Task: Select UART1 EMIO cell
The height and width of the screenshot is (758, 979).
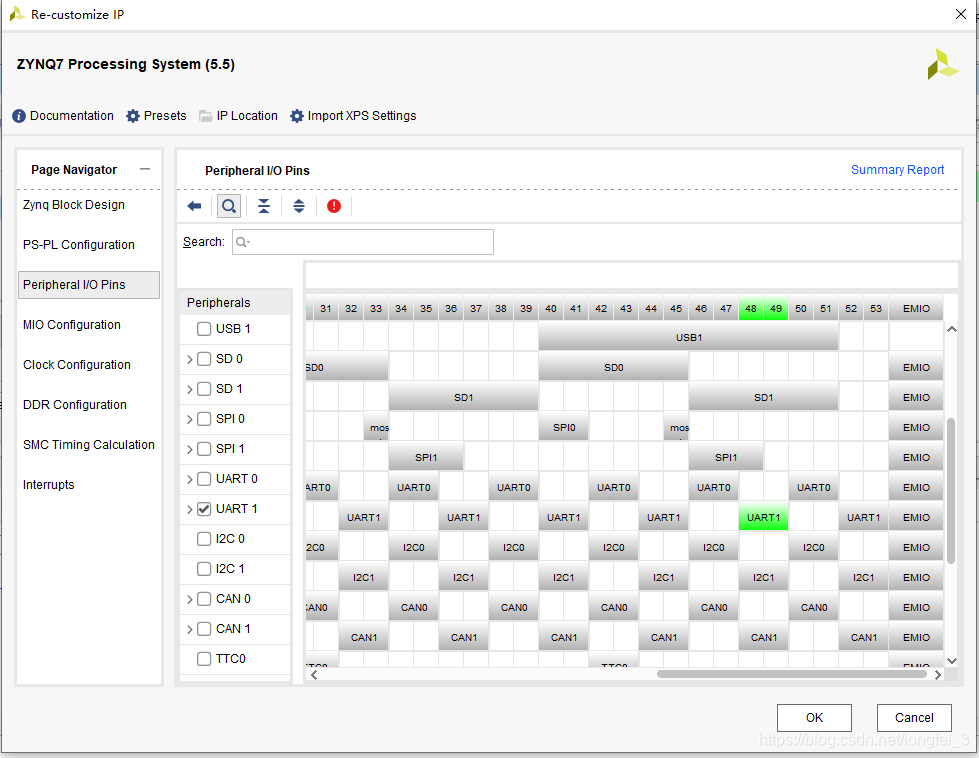Action: (916, 518)
